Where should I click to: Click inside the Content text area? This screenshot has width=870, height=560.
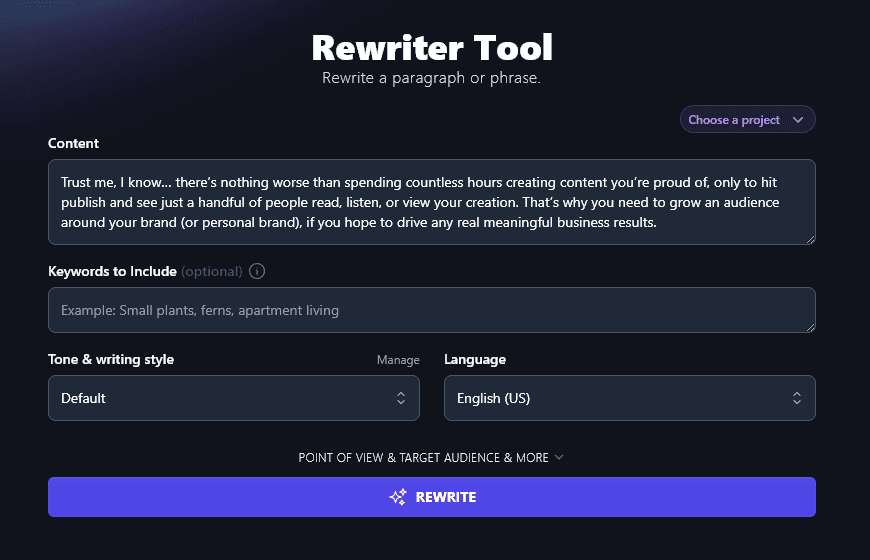pos(431,202)
